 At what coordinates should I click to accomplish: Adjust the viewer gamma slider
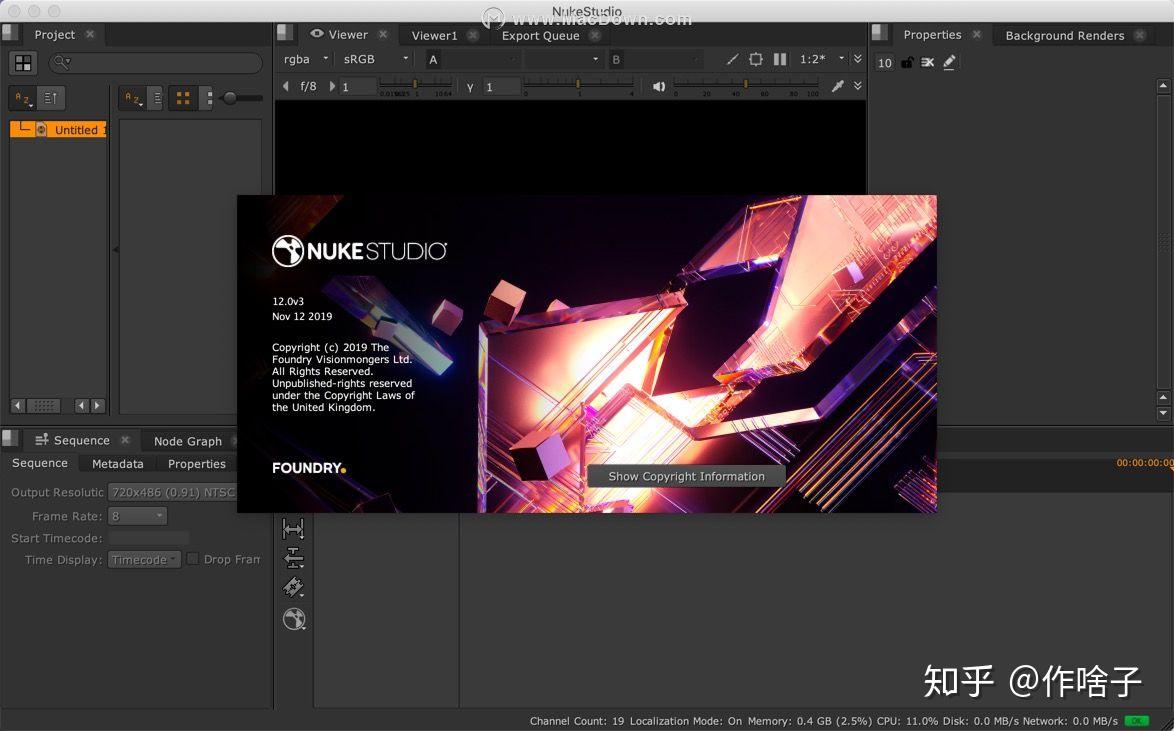[x=579, y=85]
